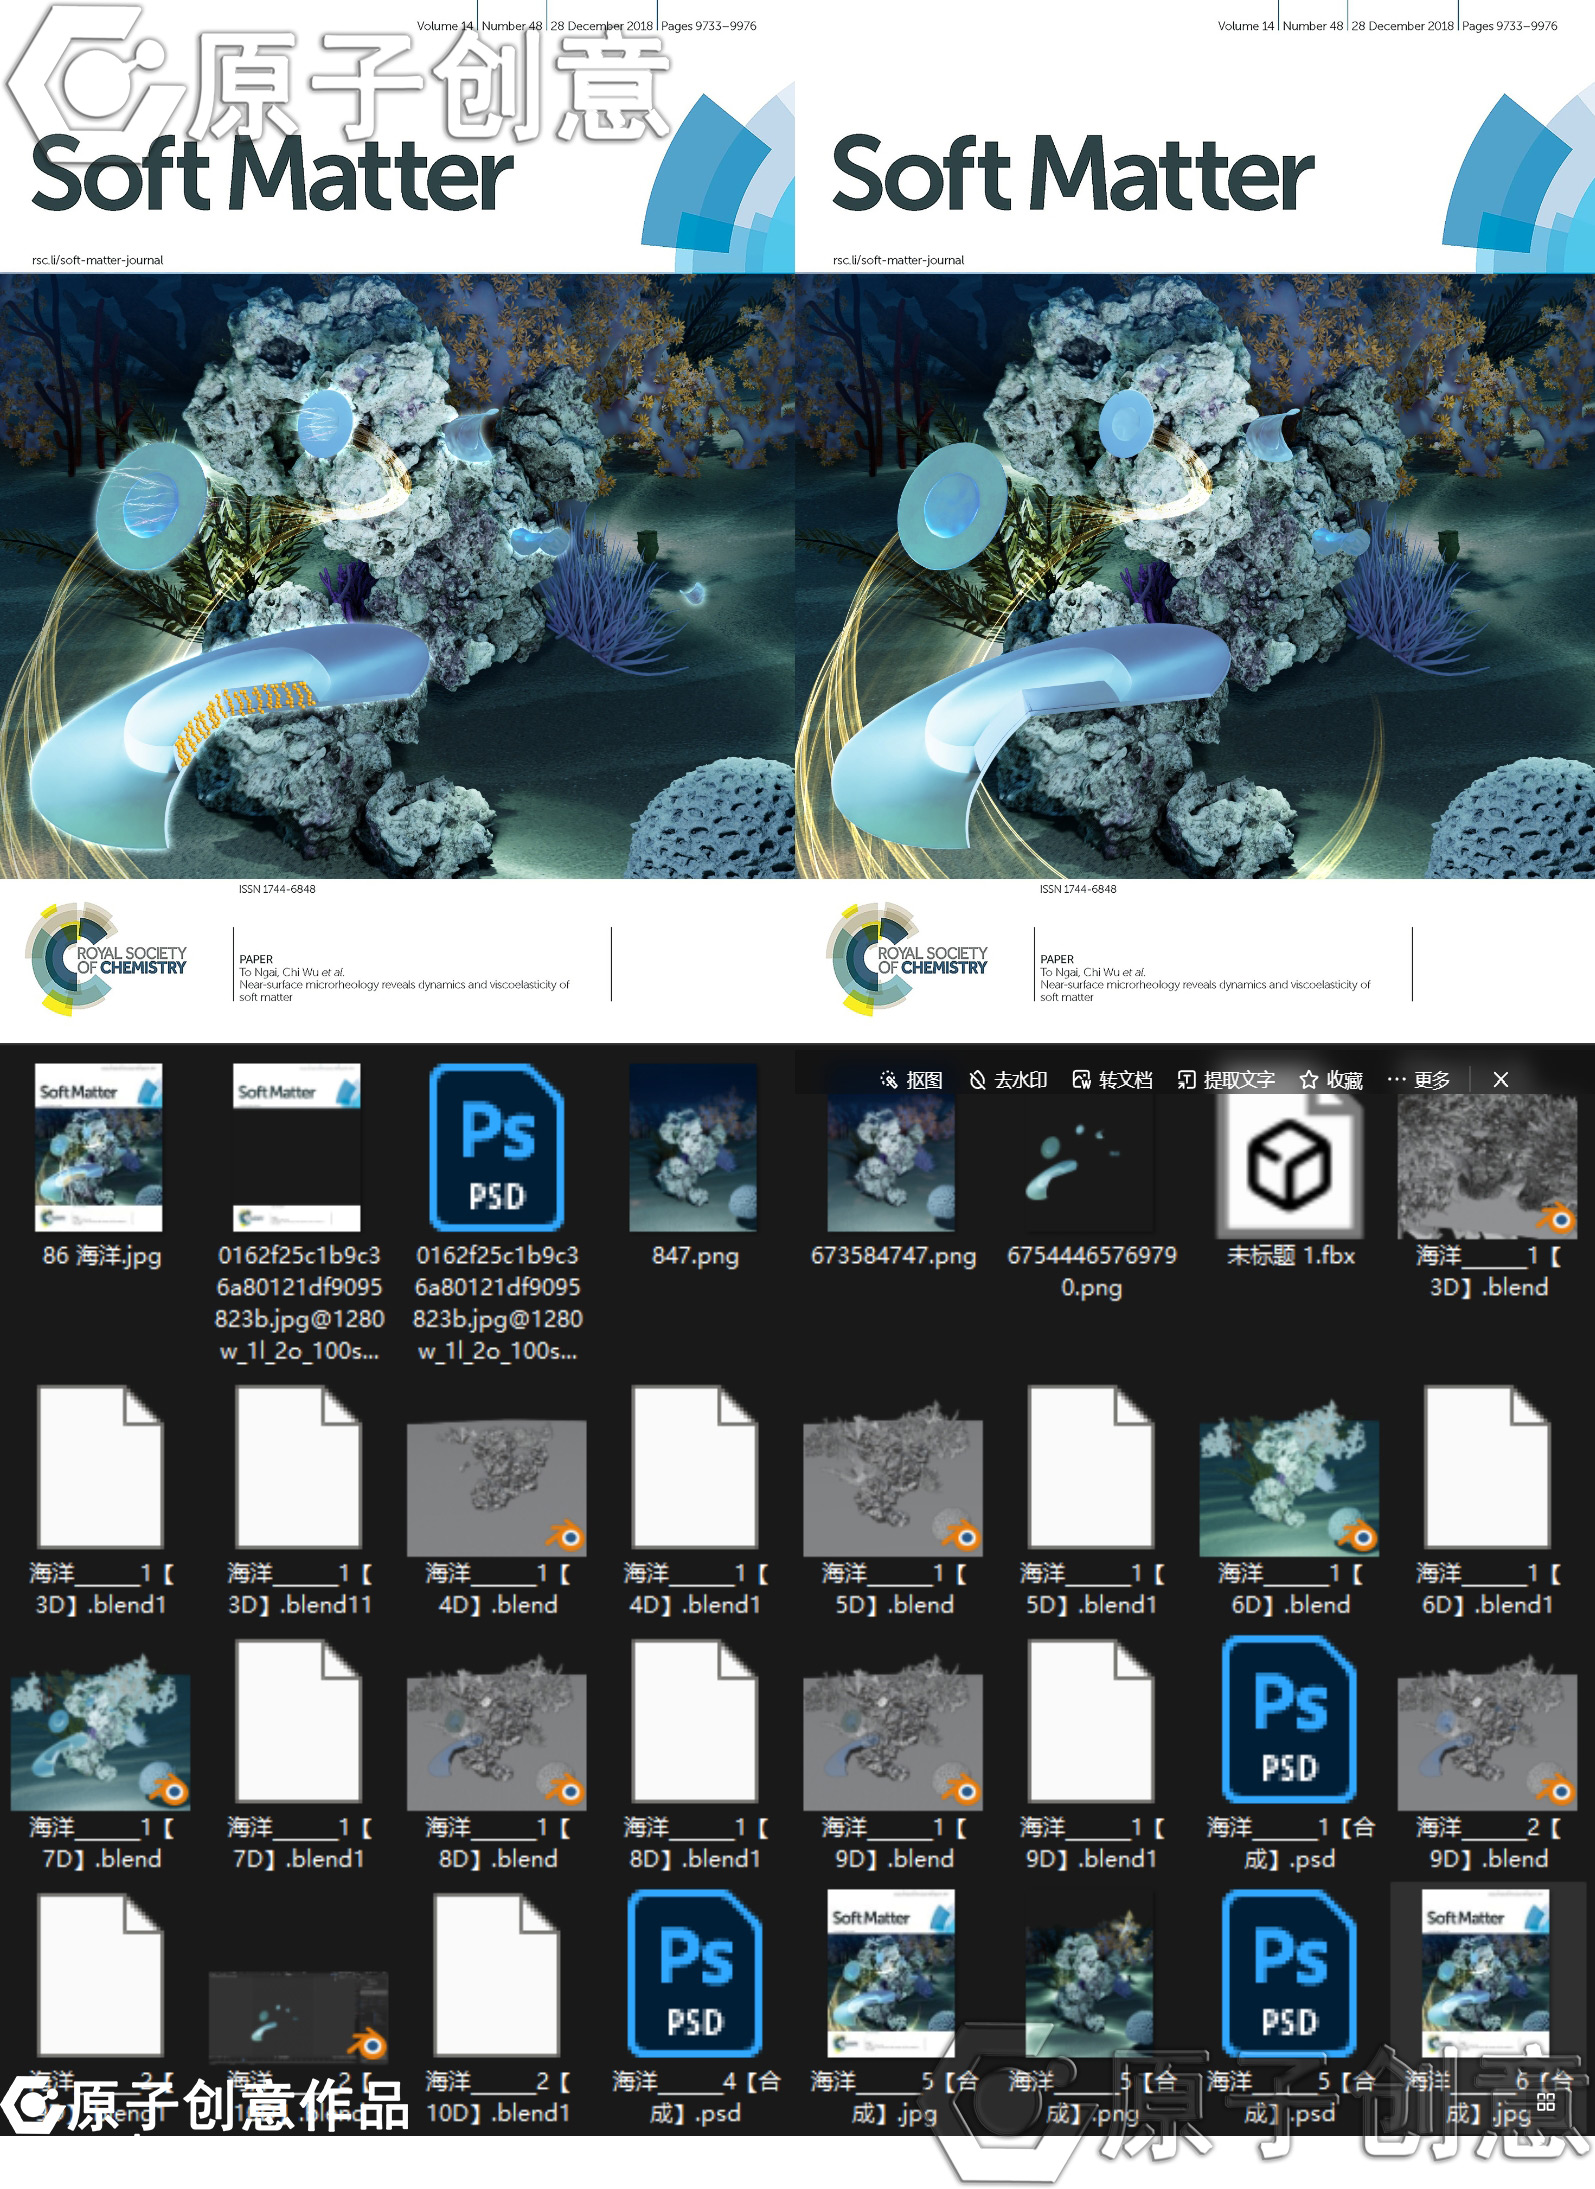Open rsc.li/soft-matter-journal link on left cover
1595x2189 pixels.
pyautogui.click(x=97, y=260)
